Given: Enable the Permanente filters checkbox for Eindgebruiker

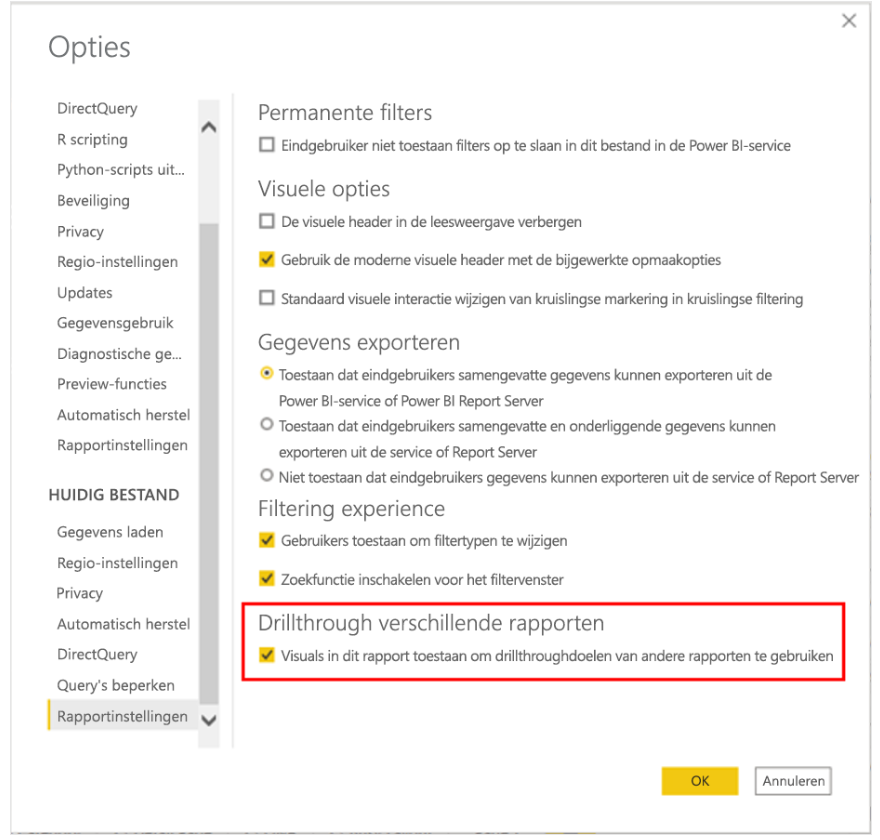Looking at the screenshot, I should 267,145.
